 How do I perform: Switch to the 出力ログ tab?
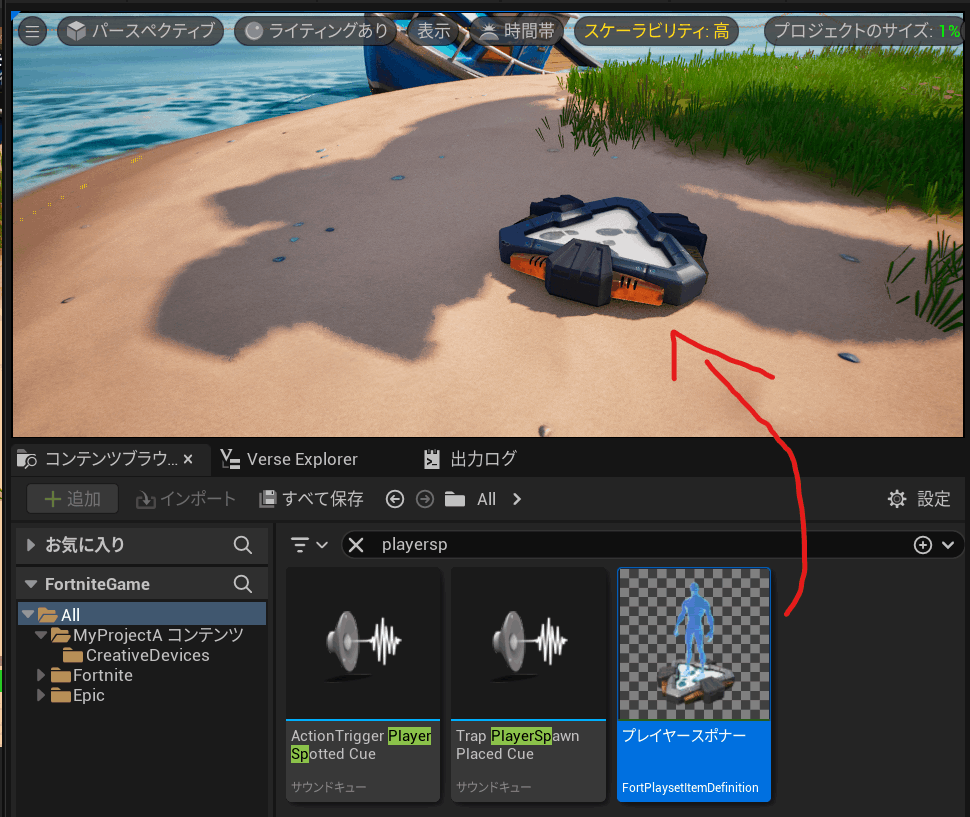pos(470,459)
